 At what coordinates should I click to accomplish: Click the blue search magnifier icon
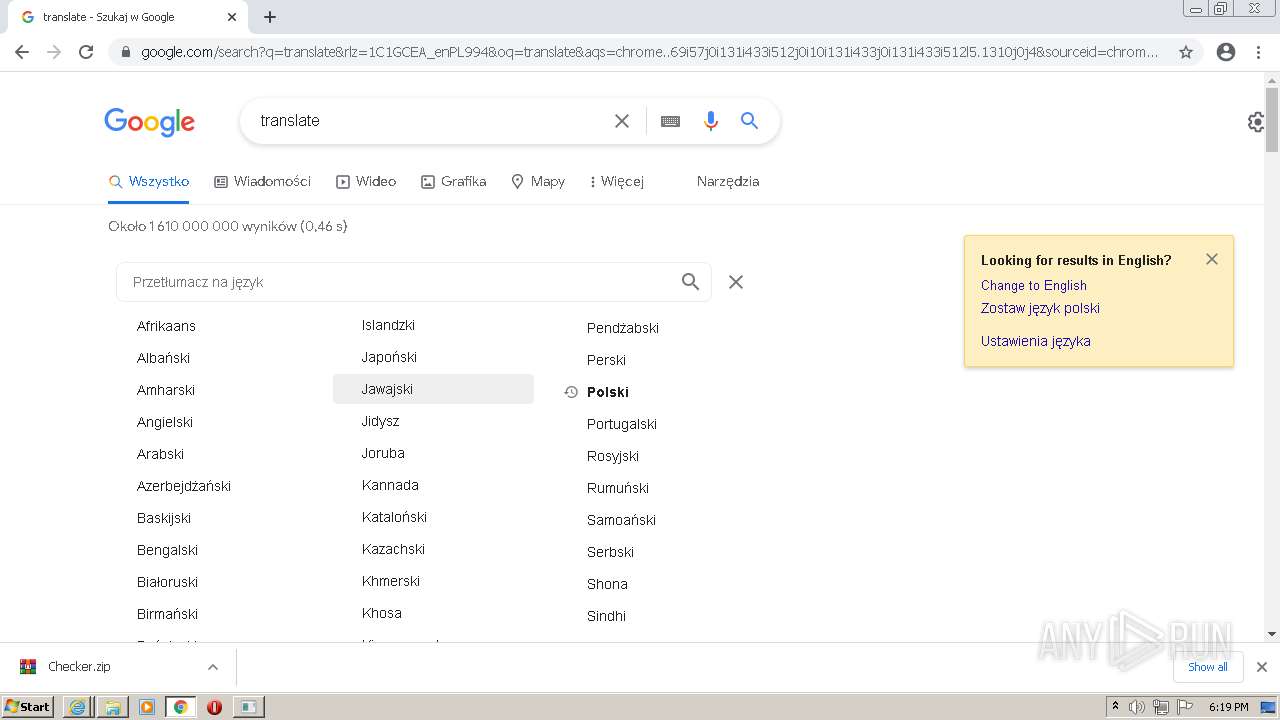click(x=749, y=121)
